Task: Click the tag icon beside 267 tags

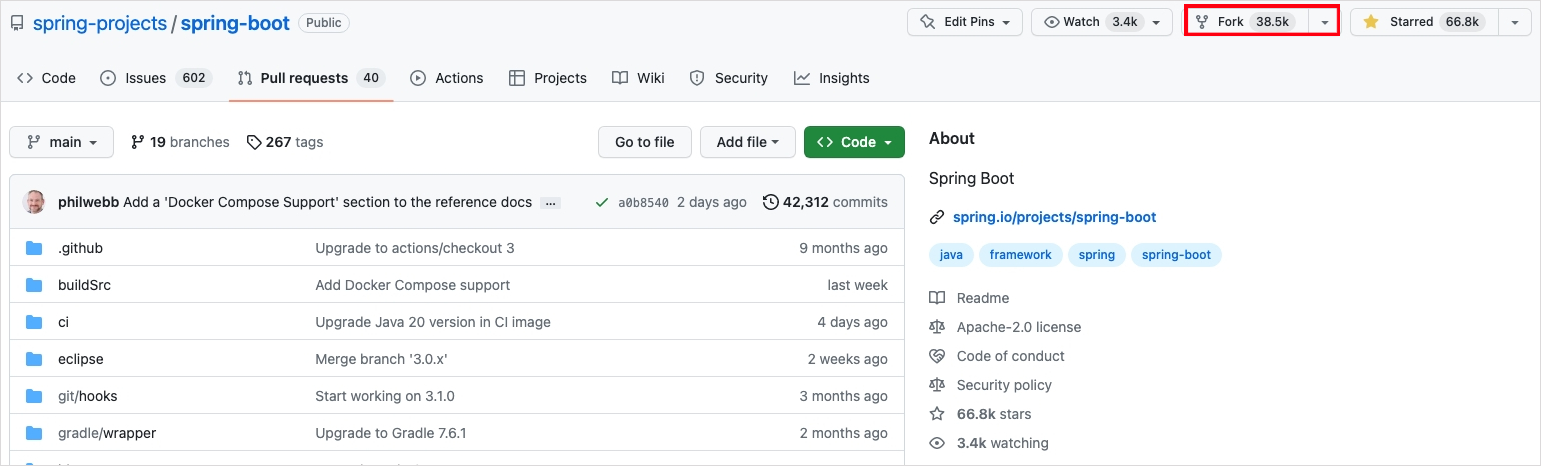Action: pos(254,142)
